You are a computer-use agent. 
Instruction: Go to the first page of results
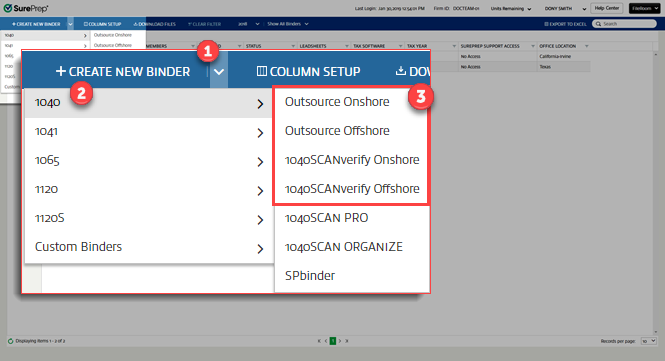point(319,341)
